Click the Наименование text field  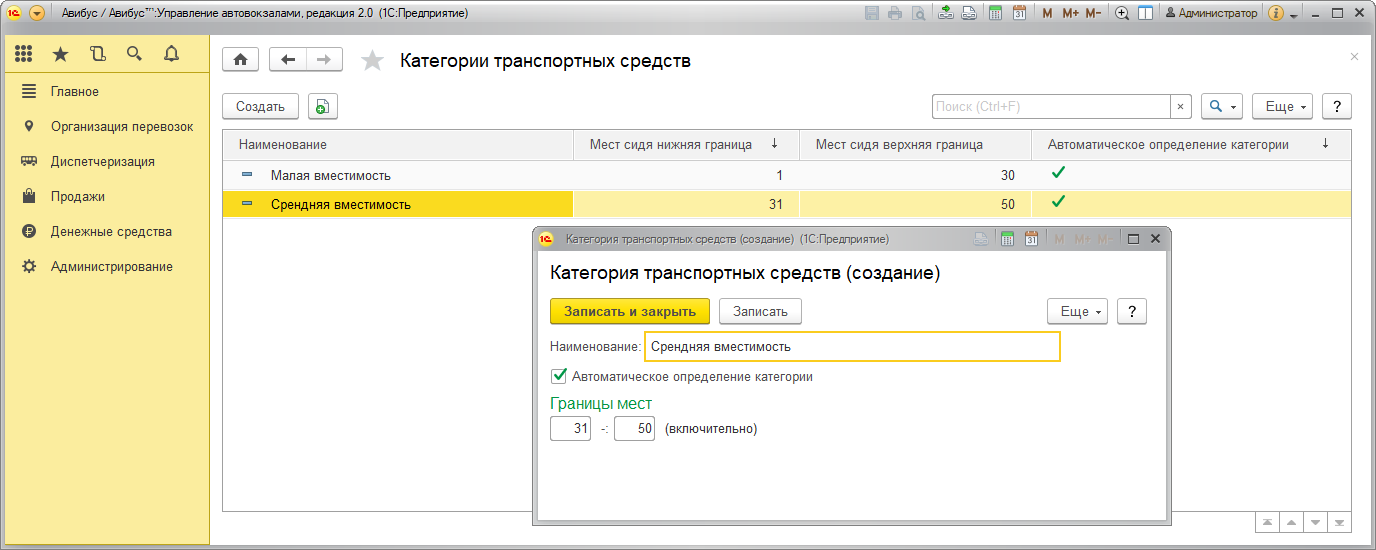click(x=851, y=347)
